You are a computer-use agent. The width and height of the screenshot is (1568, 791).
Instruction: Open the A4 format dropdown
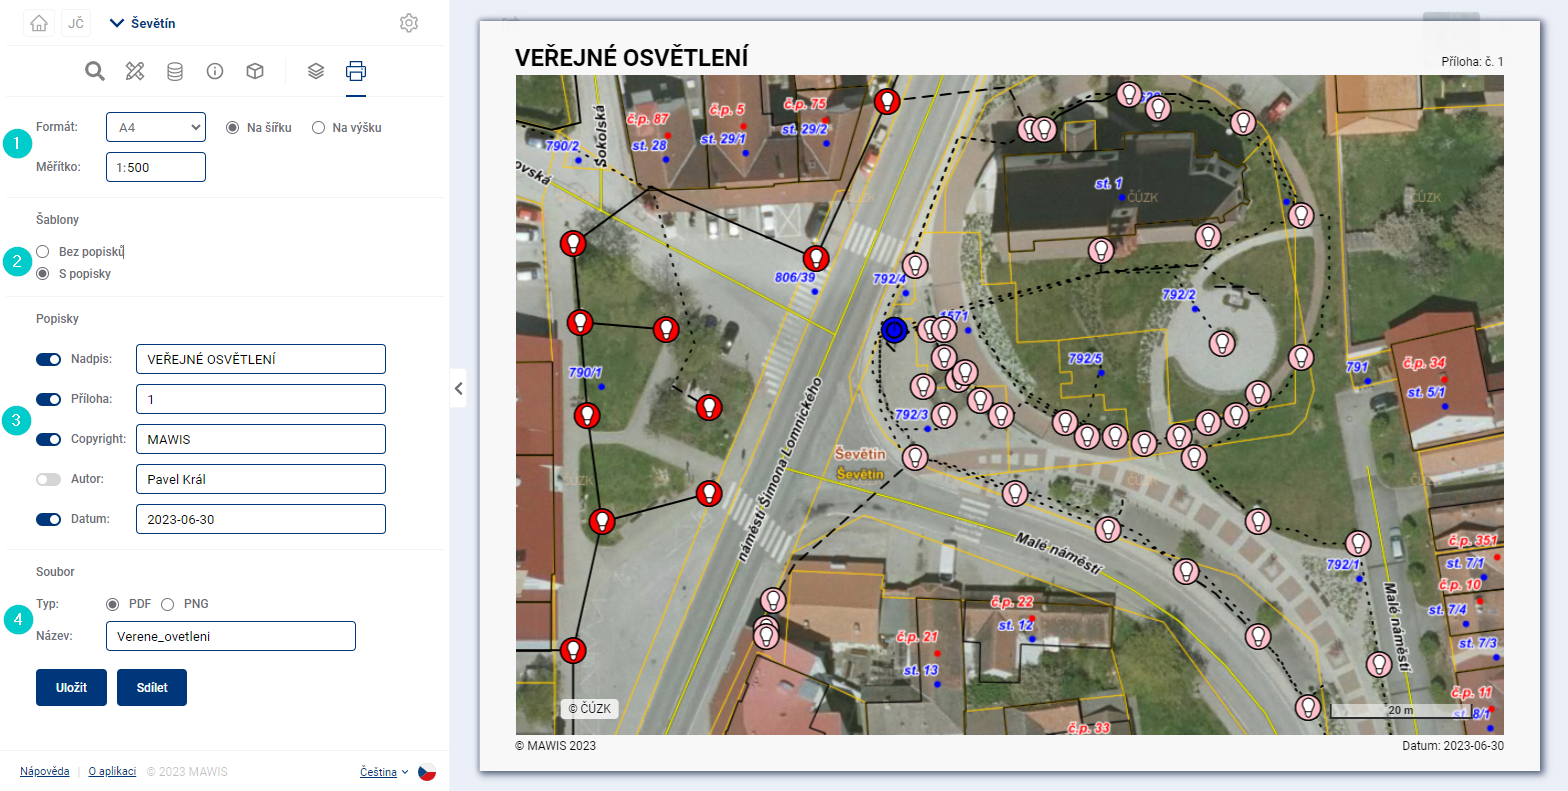[x=155, y=127]
